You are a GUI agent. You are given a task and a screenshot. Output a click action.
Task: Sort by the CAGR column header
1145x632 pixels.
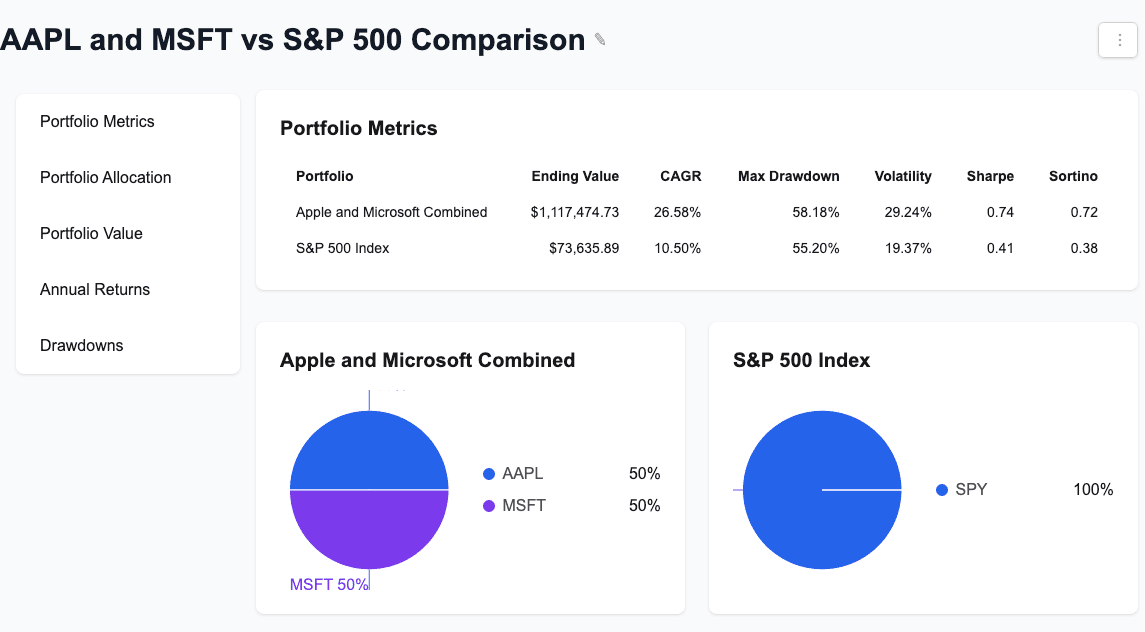[680, 176]
